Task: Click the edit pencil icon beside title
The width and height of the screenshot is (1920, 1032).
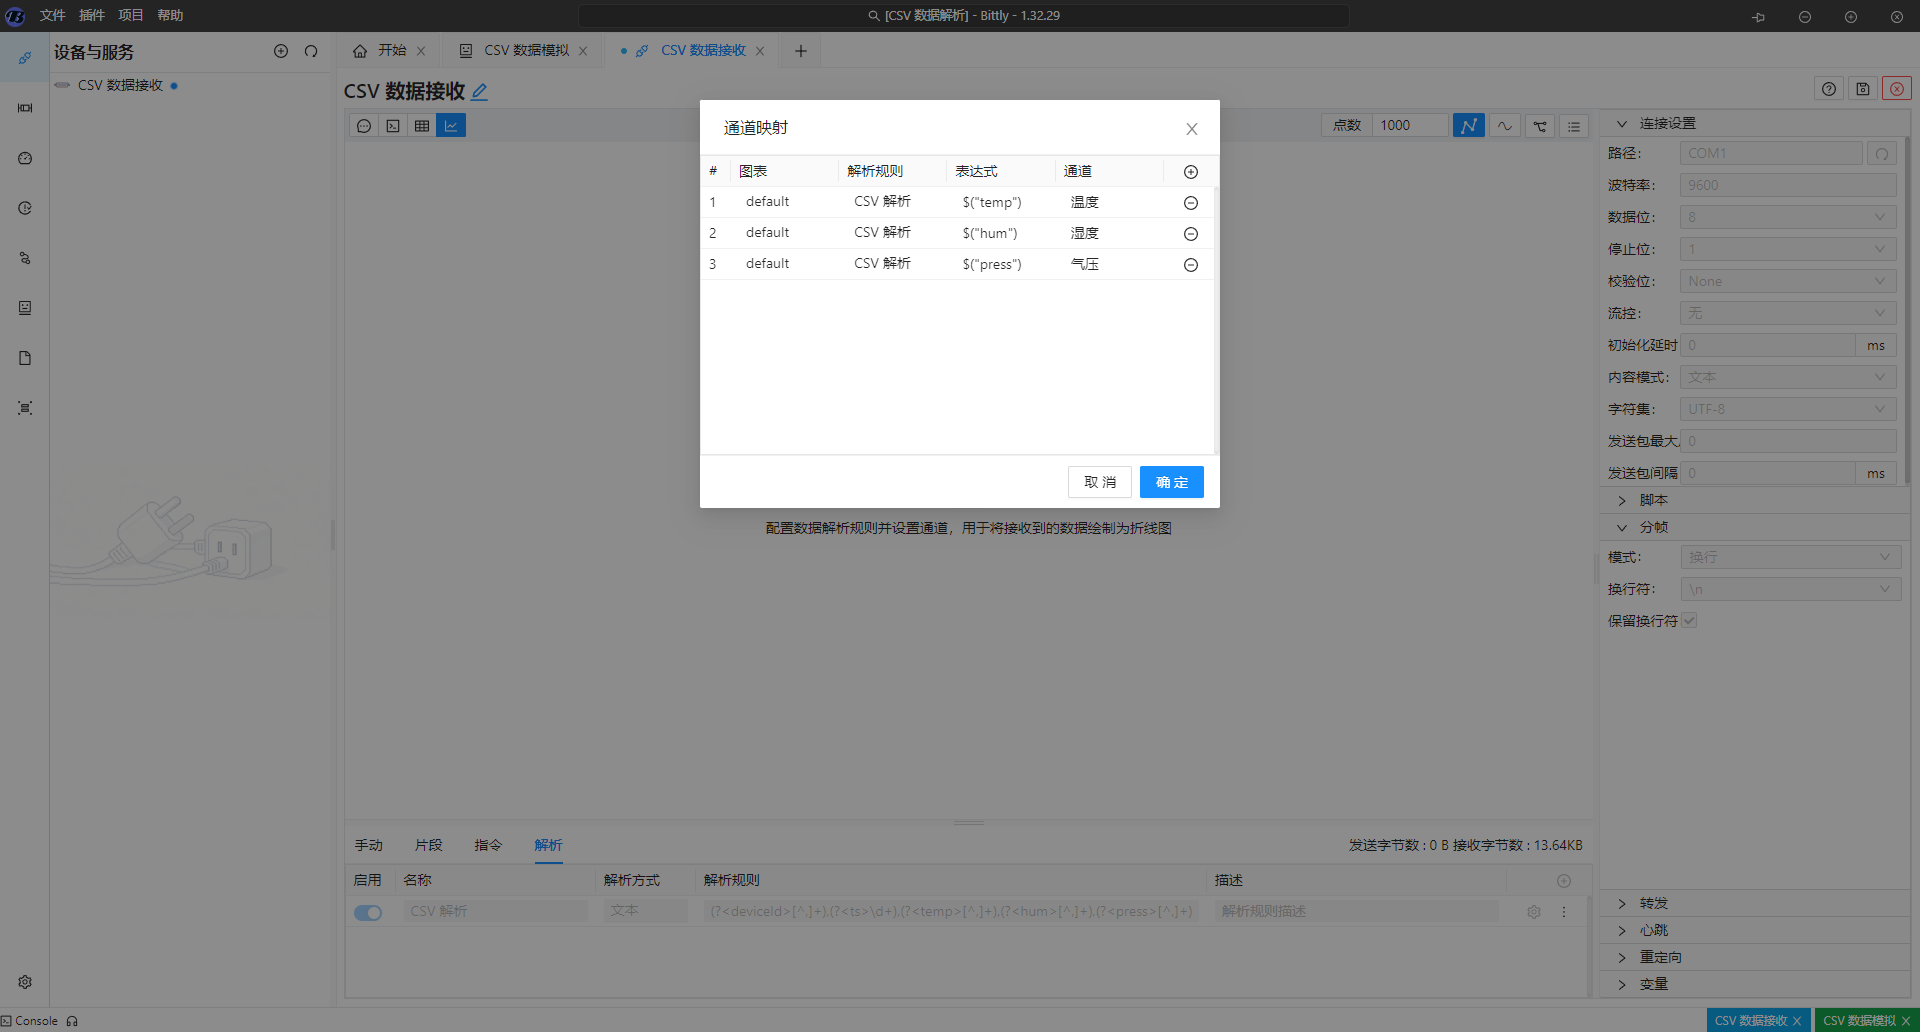Action: (x=480, y=92)
